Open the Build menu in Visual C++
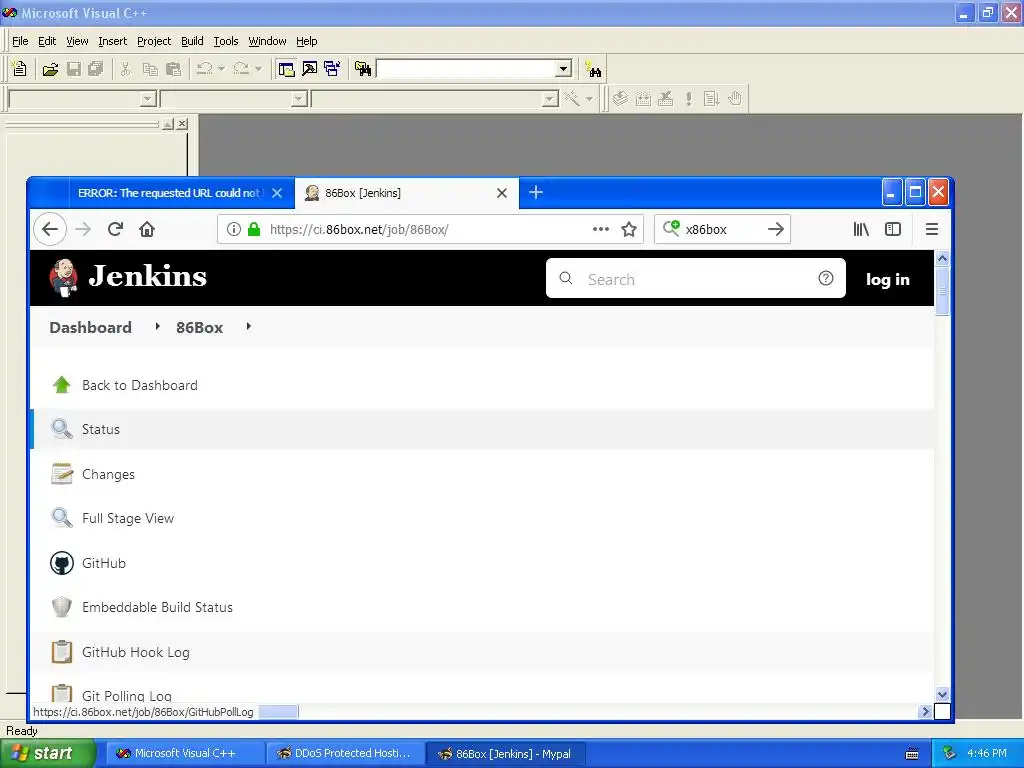Screen dimensions: 1024x768 pyautogui.click(x=192, y=41)
